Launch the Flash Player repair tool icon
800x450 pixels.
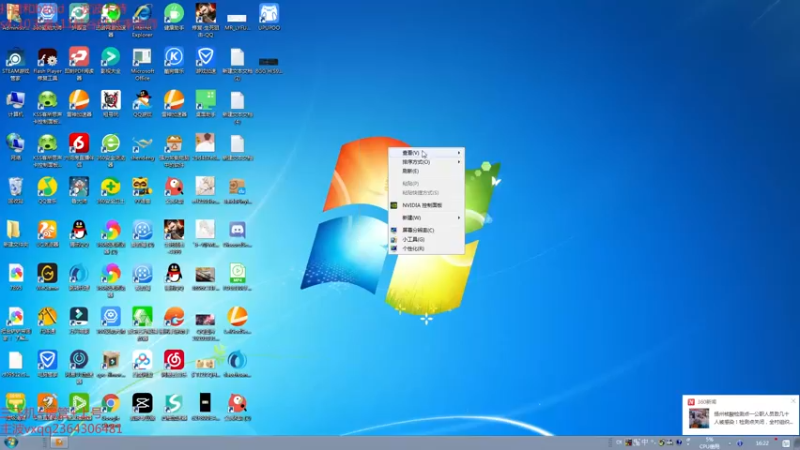coord(47,64)
